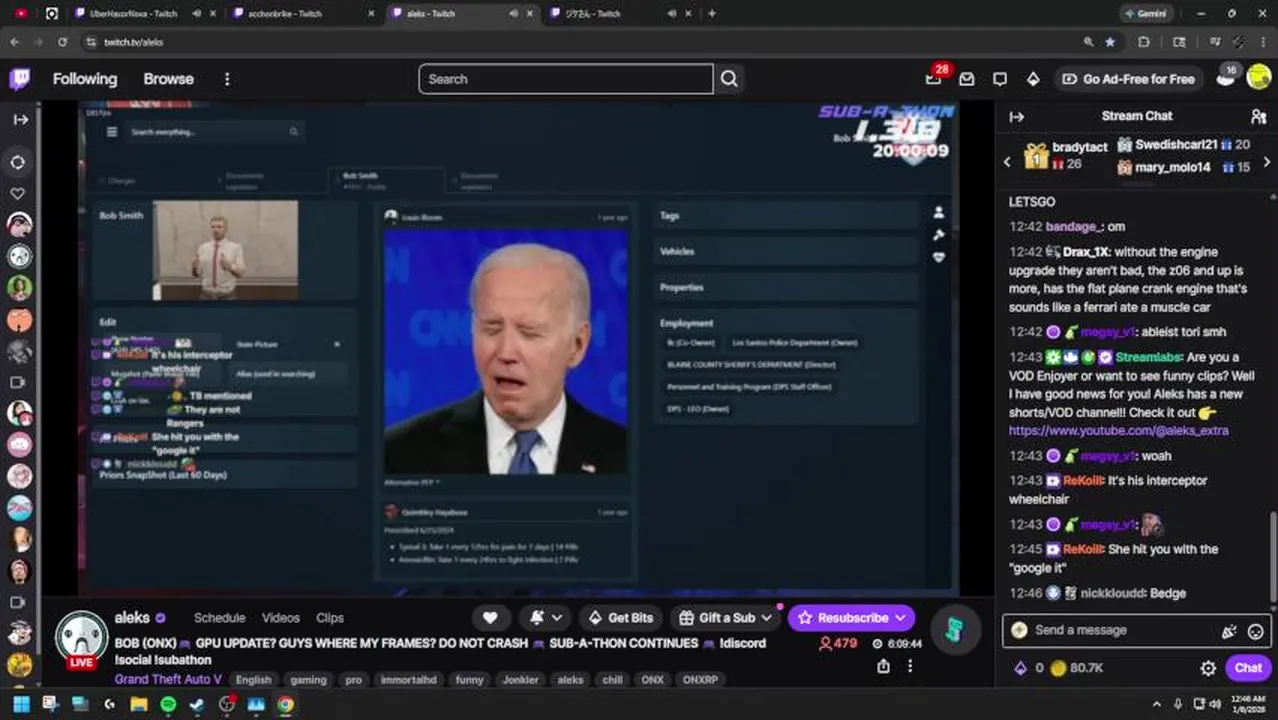This screenshot has height=720, width=1278.
Task: Open Spotify from the taskbar
Action: pos(168,704)
